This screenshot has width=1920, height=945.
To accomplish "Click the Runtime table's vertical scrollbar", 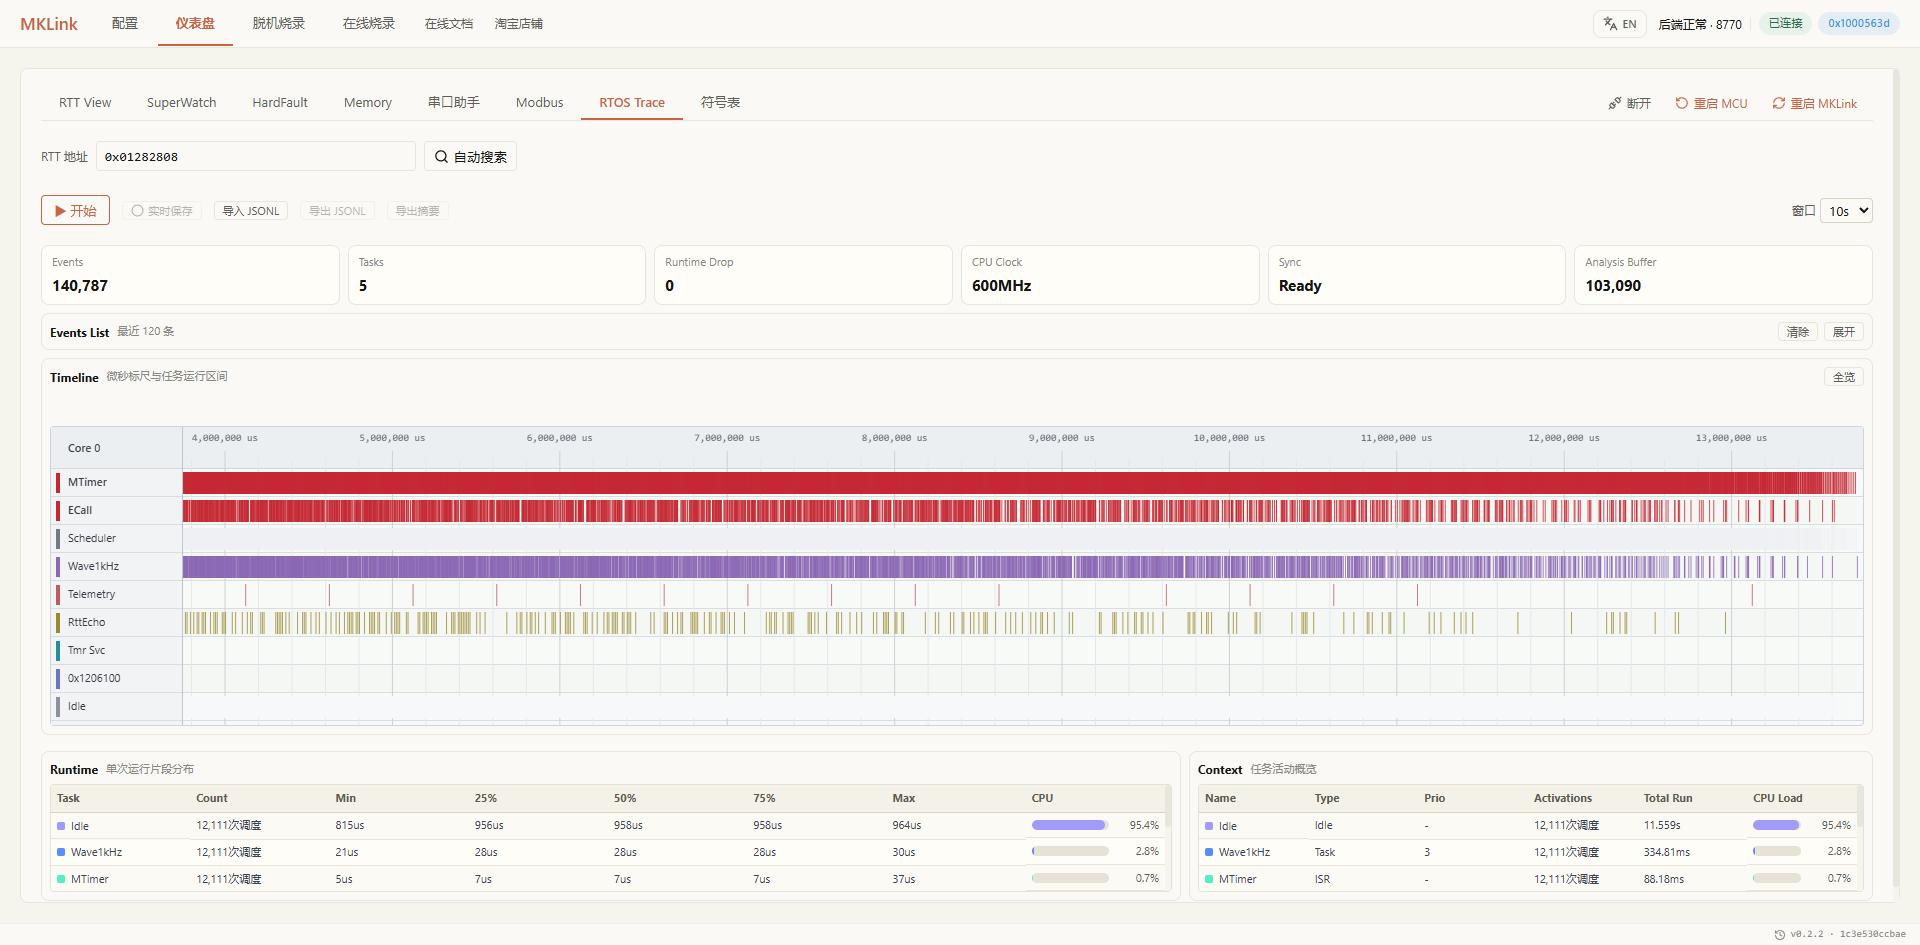I will tap(1168, 838).
